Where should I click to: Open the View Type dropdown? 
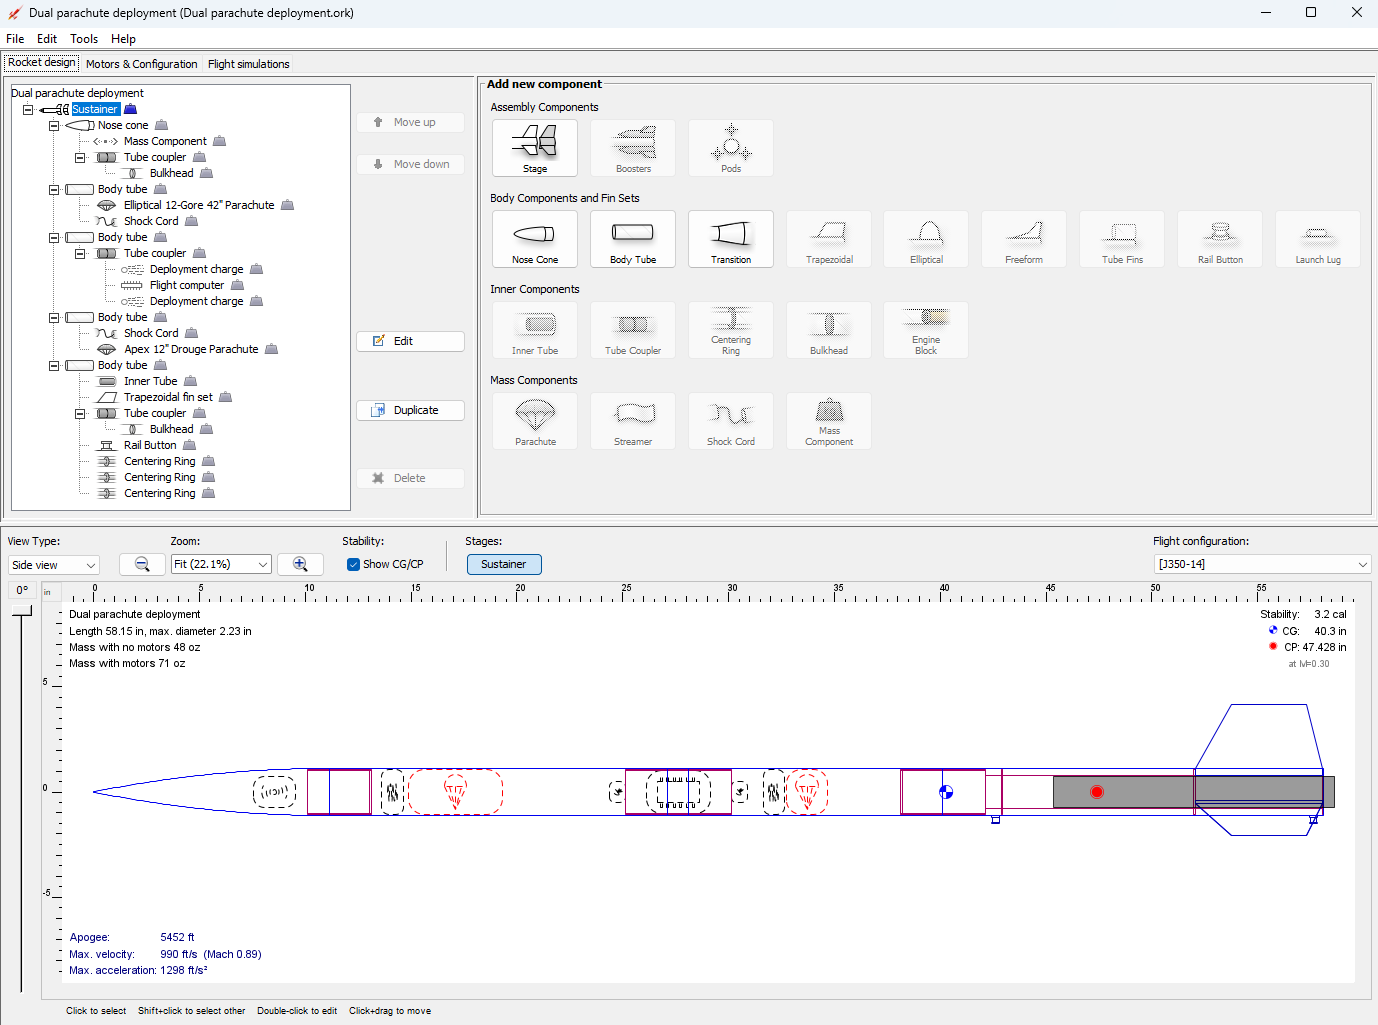[x=54, y=565]
